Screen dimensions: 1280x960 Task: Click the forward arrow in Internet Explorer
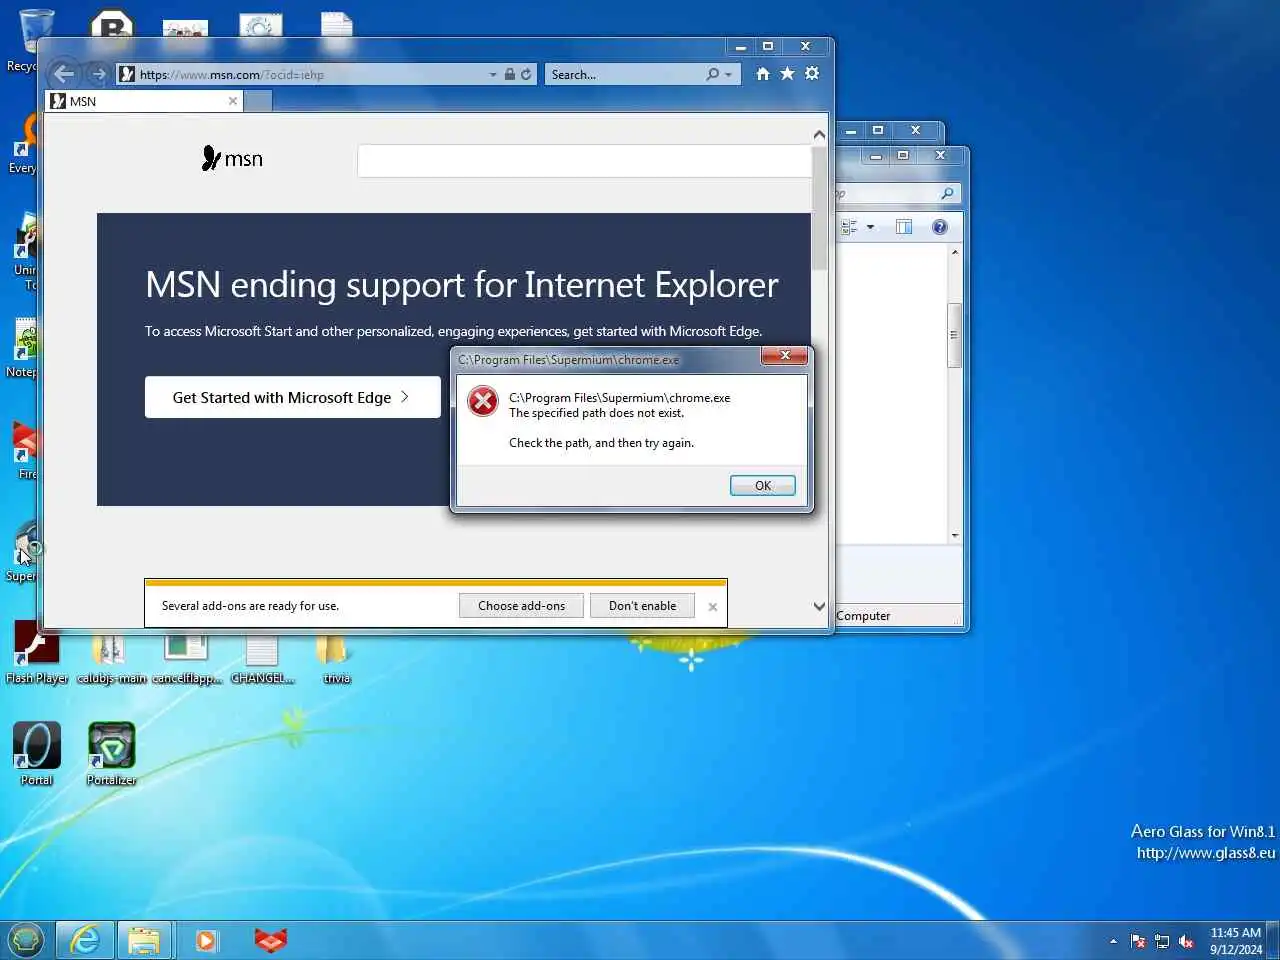pyautogui.click(x=98, y=74)
